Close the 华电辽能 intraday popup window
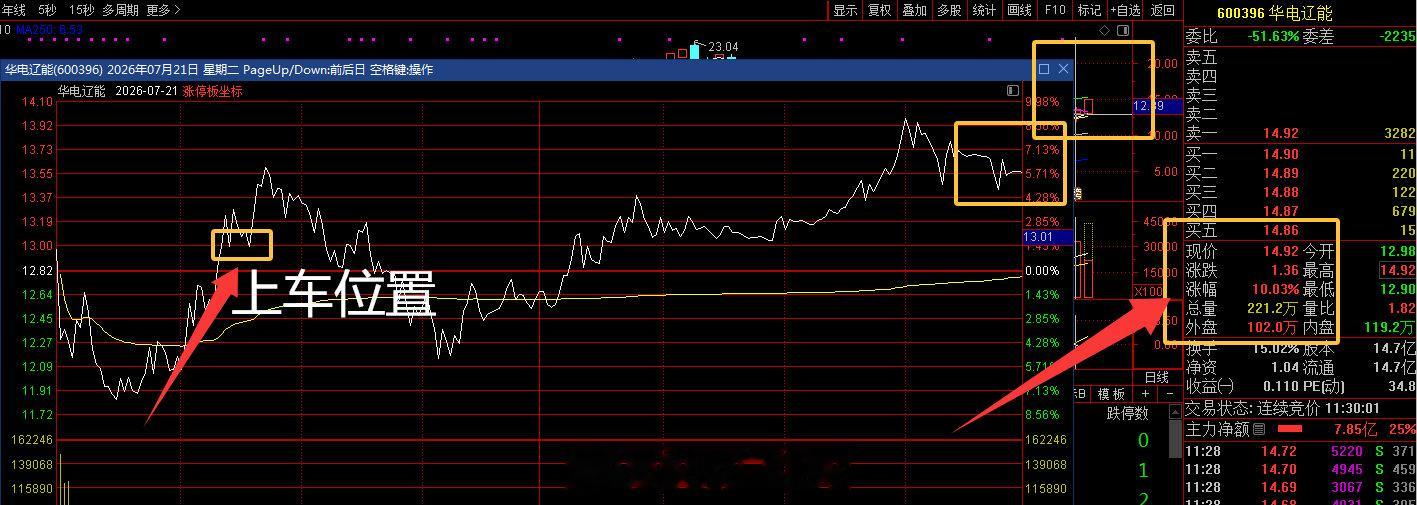Image resolution: width=1417 pixels, height=505 pixels. [x=1063, y=69]
